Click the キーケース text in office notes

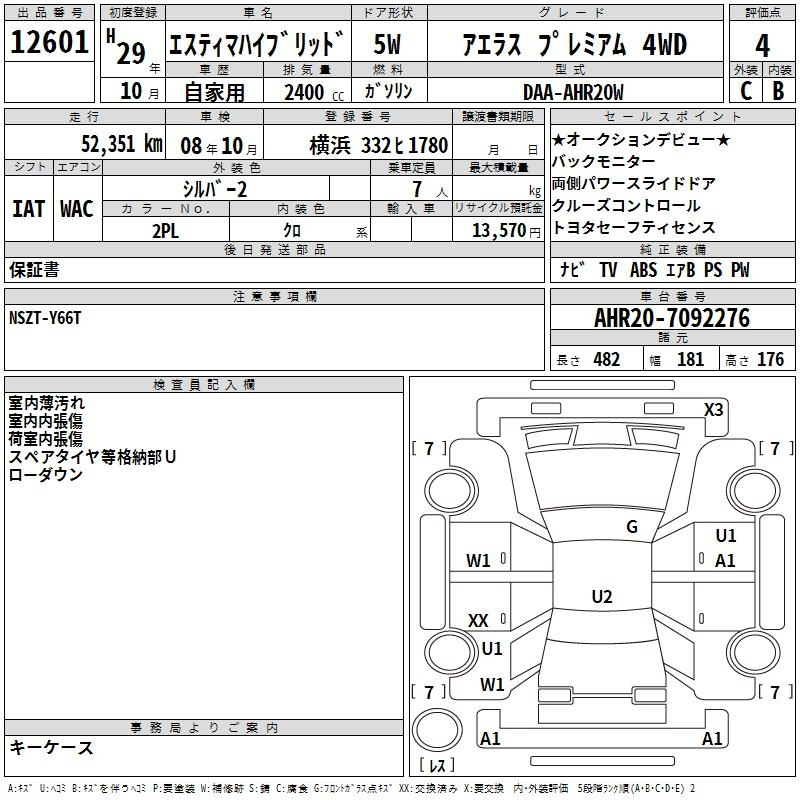tap(51, 748)
